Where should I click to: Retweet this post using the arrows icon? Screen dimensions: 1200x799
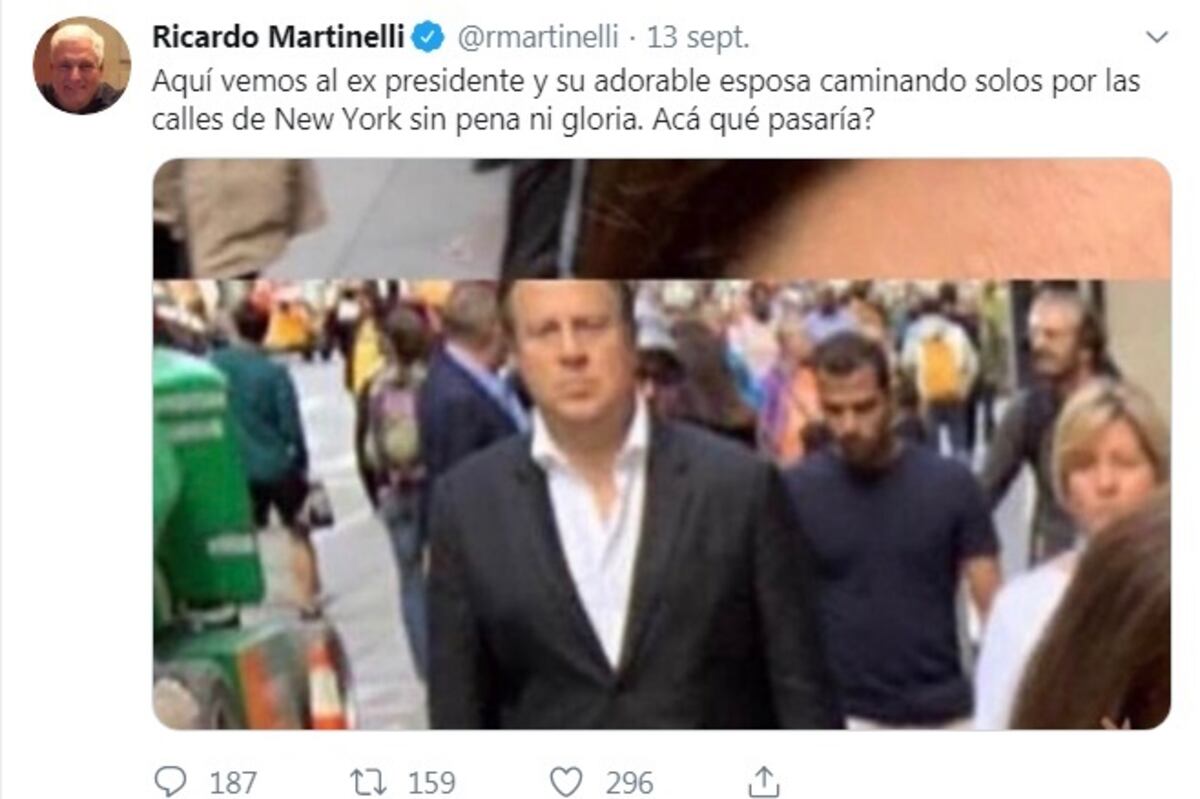point(371,781)
